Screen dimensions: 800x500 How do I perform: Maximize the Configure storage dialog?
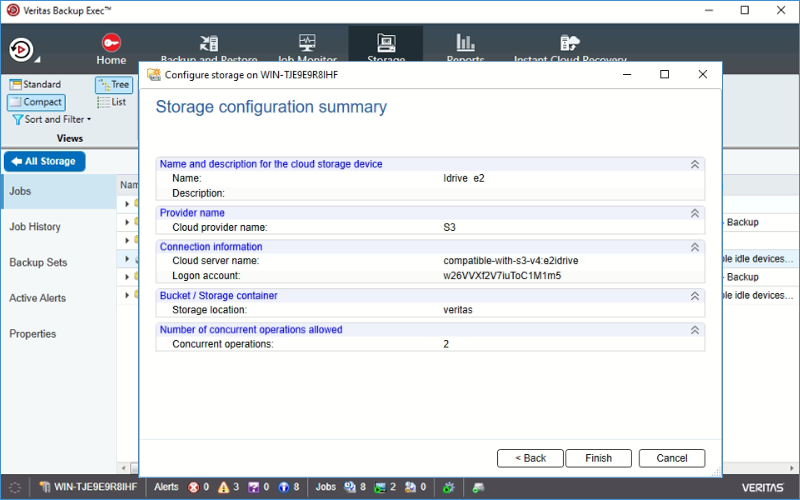pos(664,74)
